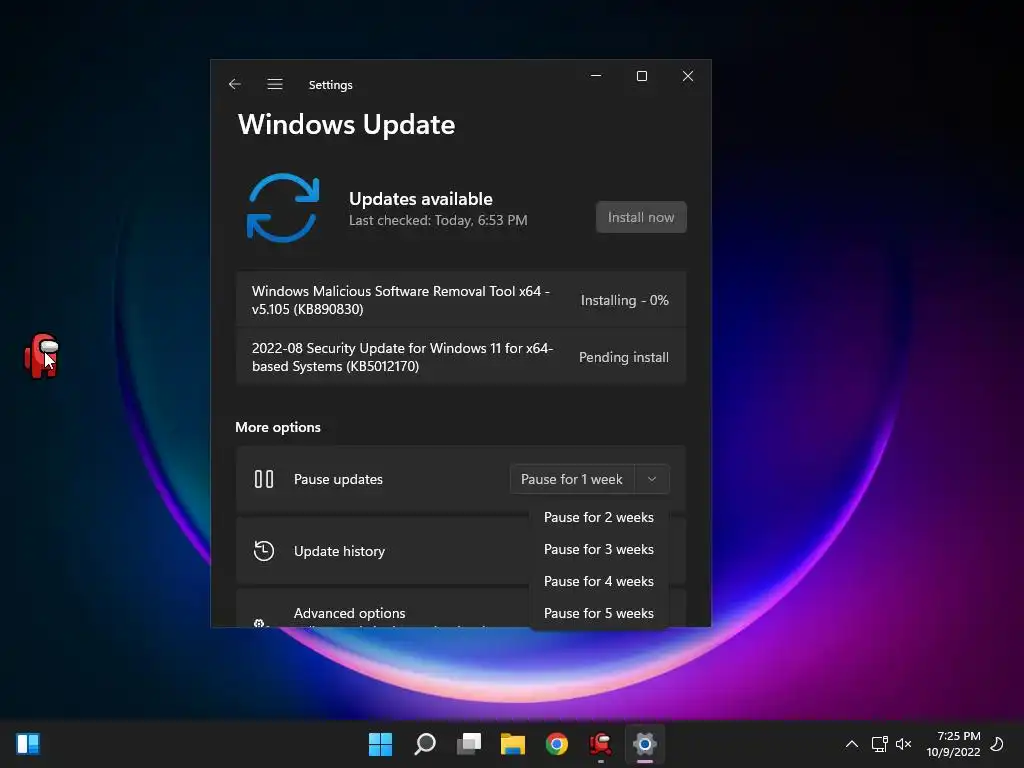
Task: Open the clock and date 7:25 PM
Action: (x=953, y=744)
